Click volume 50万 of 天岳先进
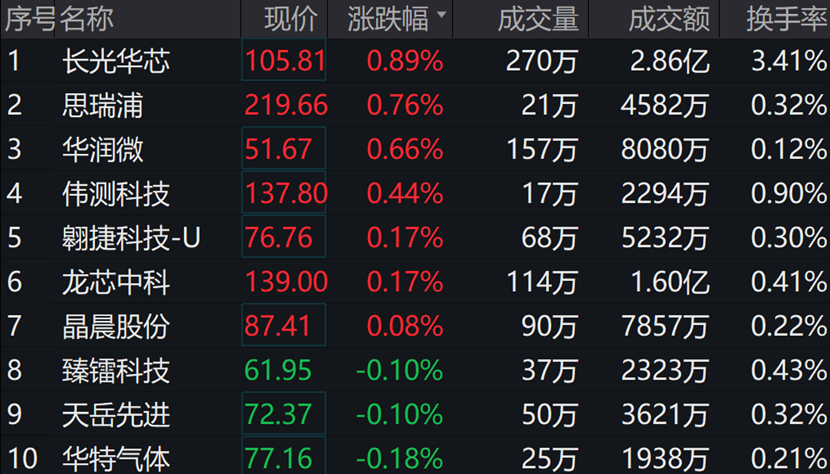 coord(549,414)
